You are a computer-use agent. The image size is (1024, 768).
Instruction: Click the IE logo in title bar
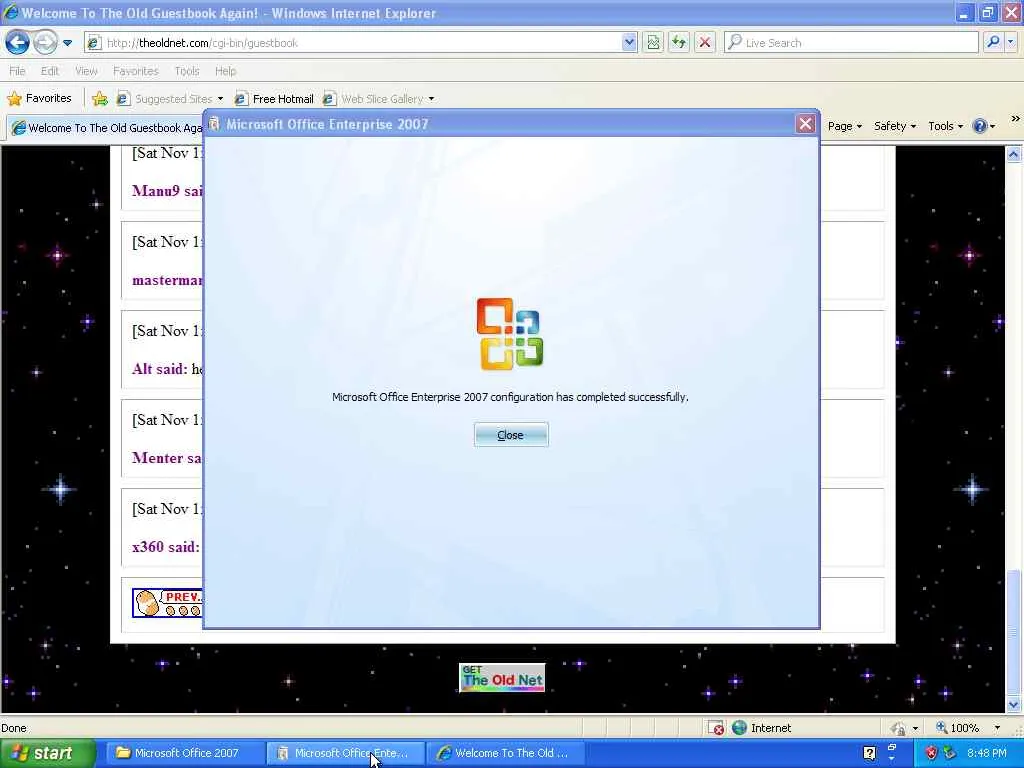(10, 12)
